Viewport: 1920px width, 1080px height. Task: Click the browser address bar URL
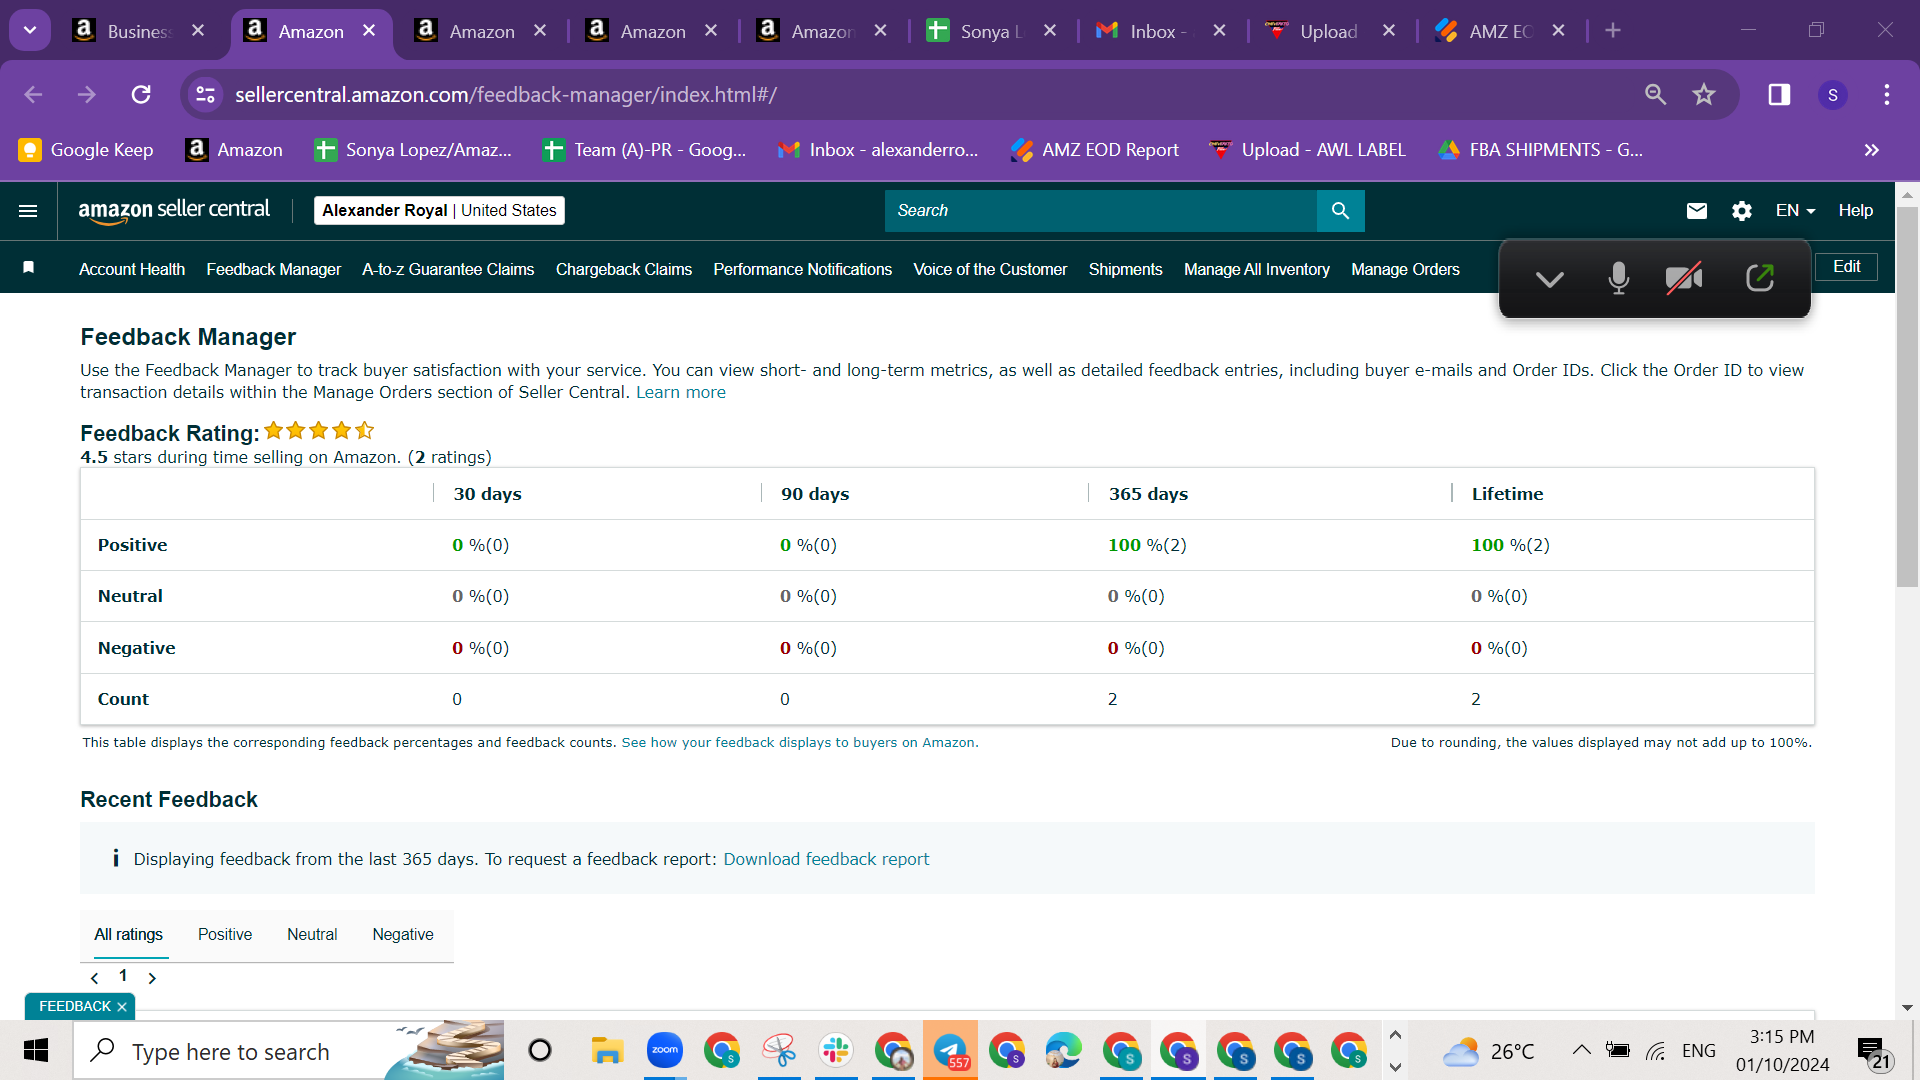coord(506,95)
